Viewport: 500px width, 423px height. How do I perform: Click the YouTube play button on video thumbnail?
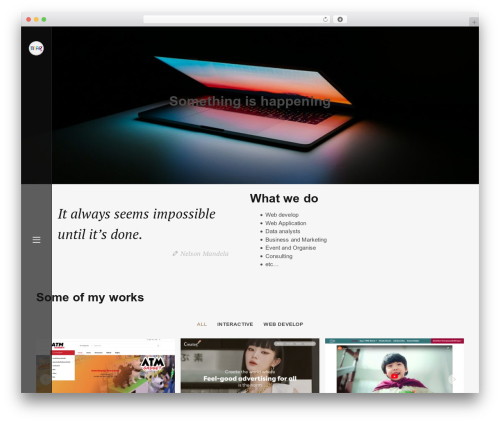tap(395, 377)
